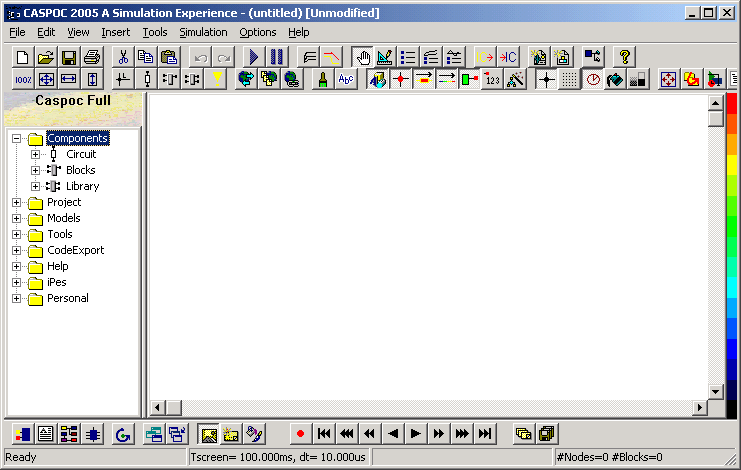Expand the Circuit tree node
Viewport: 741px width, 470px height.
pyautogui.click(x=35, y=154)
